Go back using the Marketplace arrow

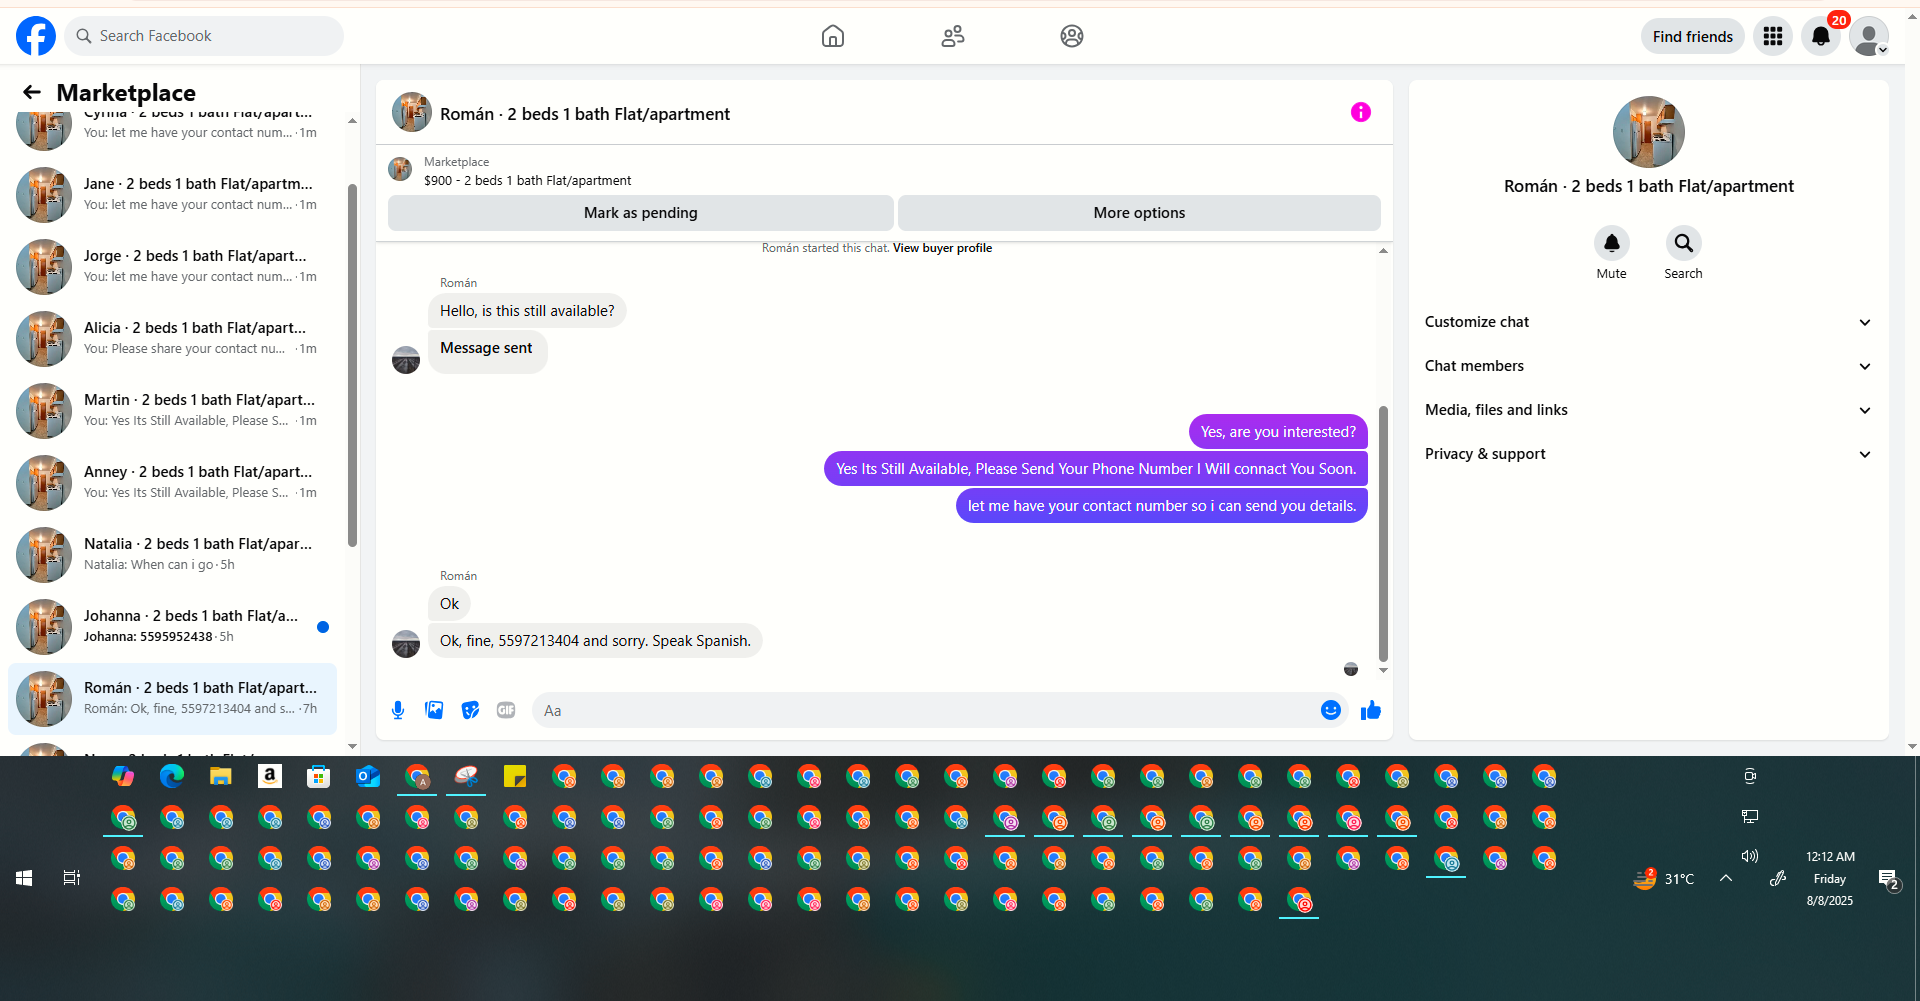32,92
